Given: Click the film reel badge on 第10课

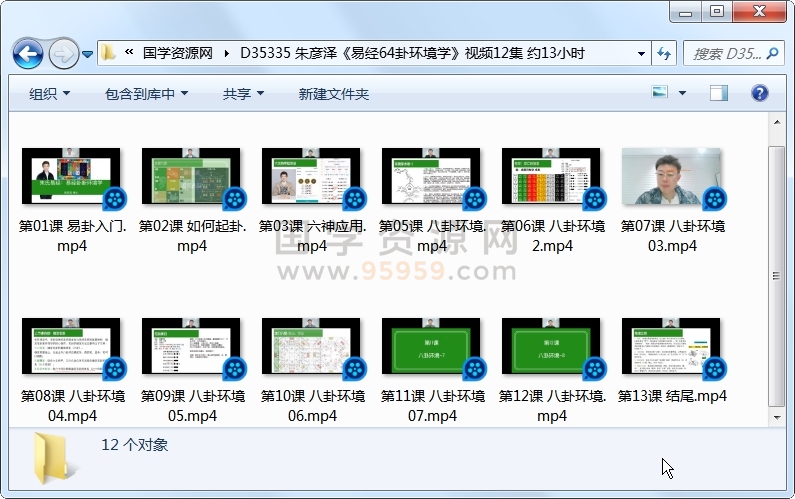Looking at the screenshot, I should (x=354, y=369).
